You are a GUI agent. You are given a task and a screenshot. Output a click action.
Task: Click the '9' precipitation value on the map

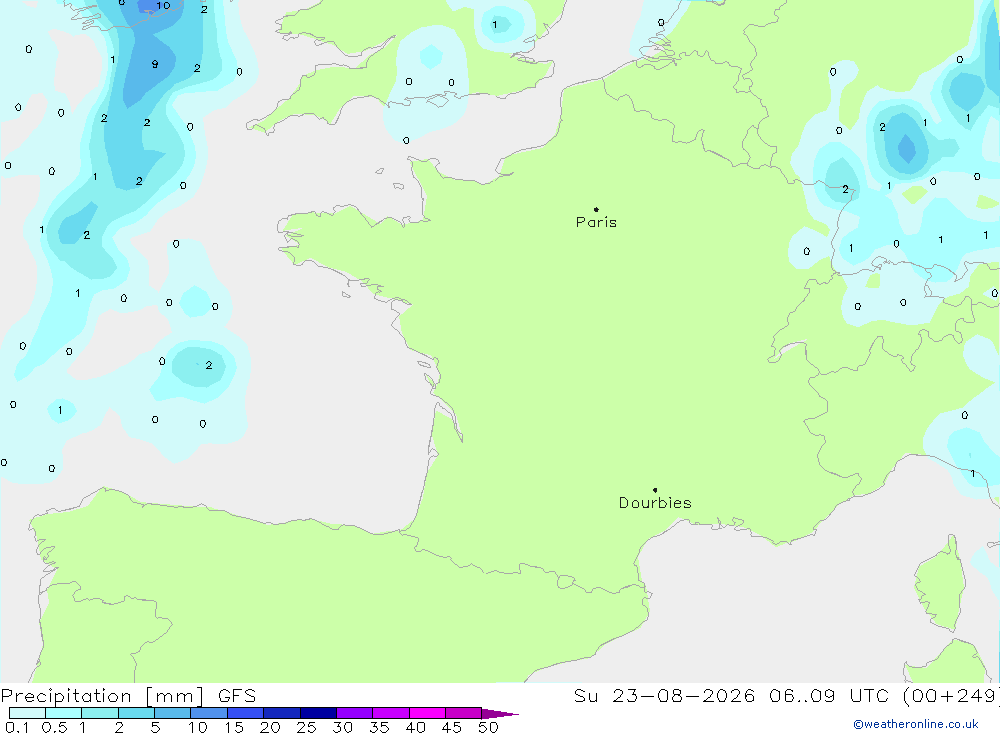(x=155, y=64)
